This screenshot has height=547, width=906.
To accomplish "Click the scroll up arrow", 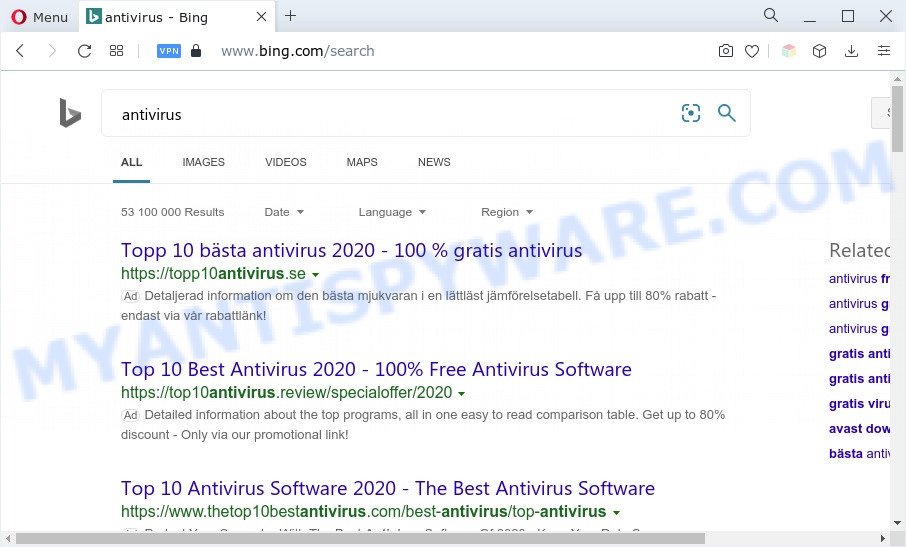I will (x=897, y=79).
